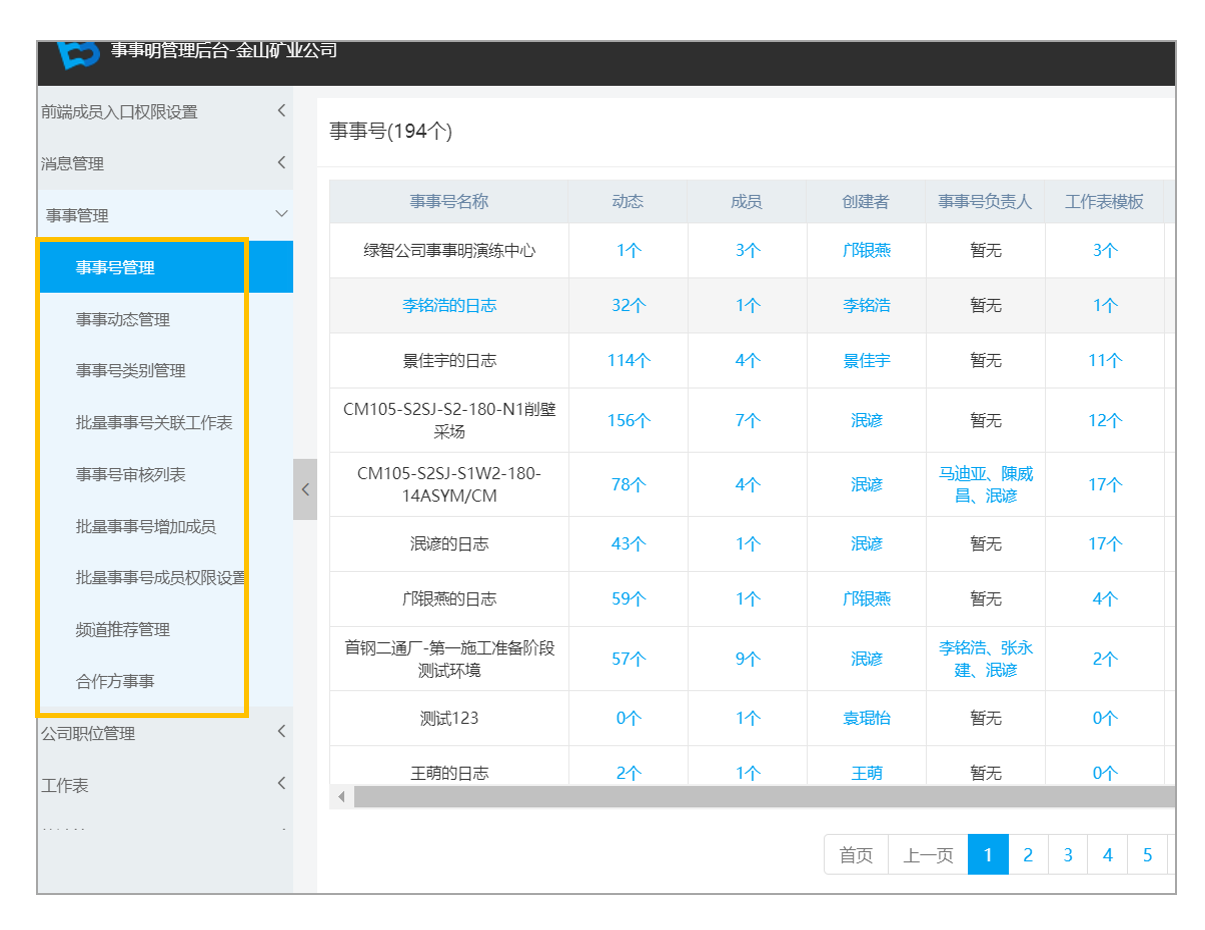The height and width of the screenshot is (930, 1205).
Task: Click 首钢二通厂-第一施工准备阶段测试环境 cell
Action: click(449, 659)
